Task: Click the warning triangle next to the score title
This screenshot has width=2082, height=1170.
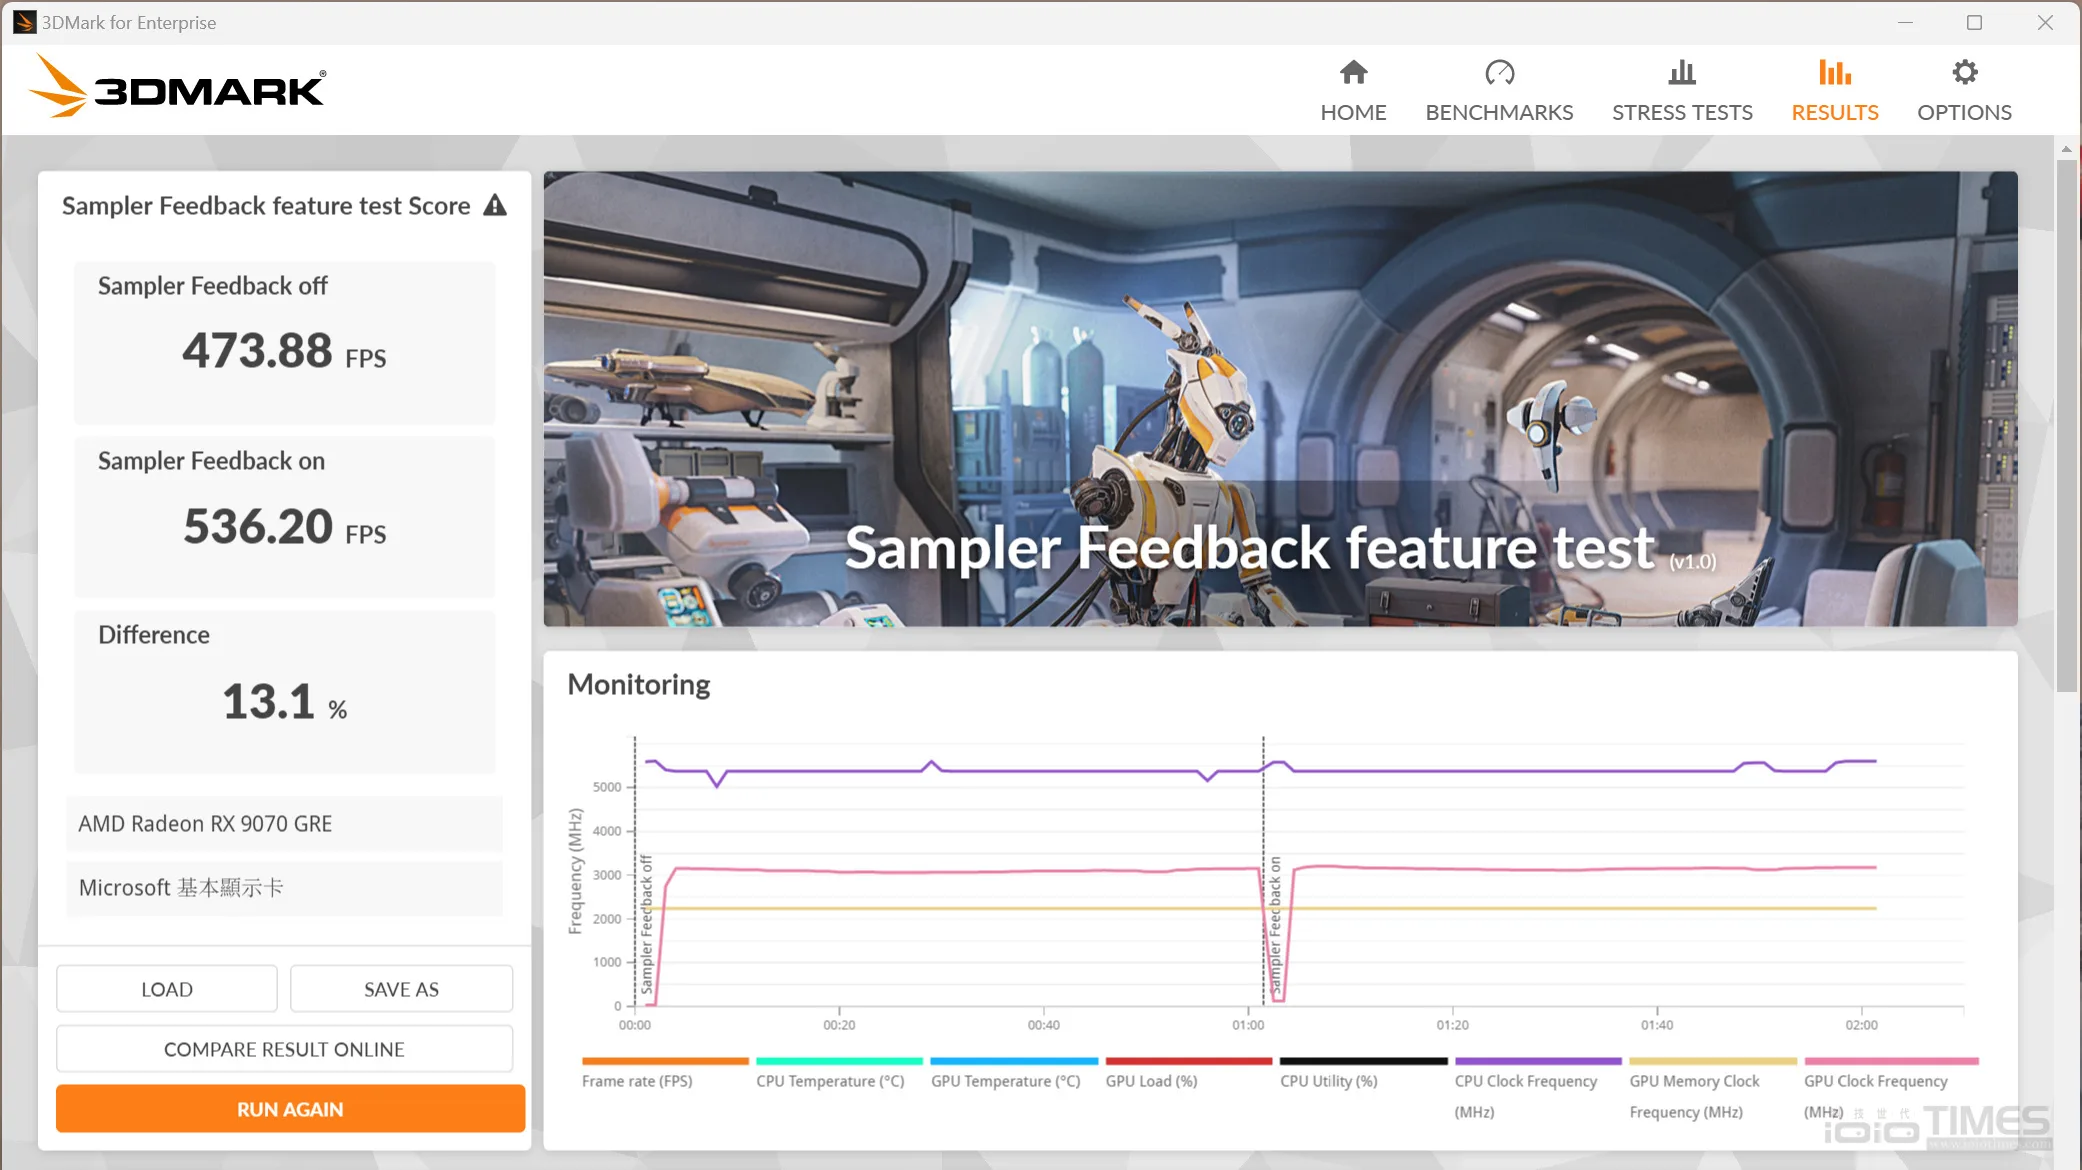Action: (495, 205)
